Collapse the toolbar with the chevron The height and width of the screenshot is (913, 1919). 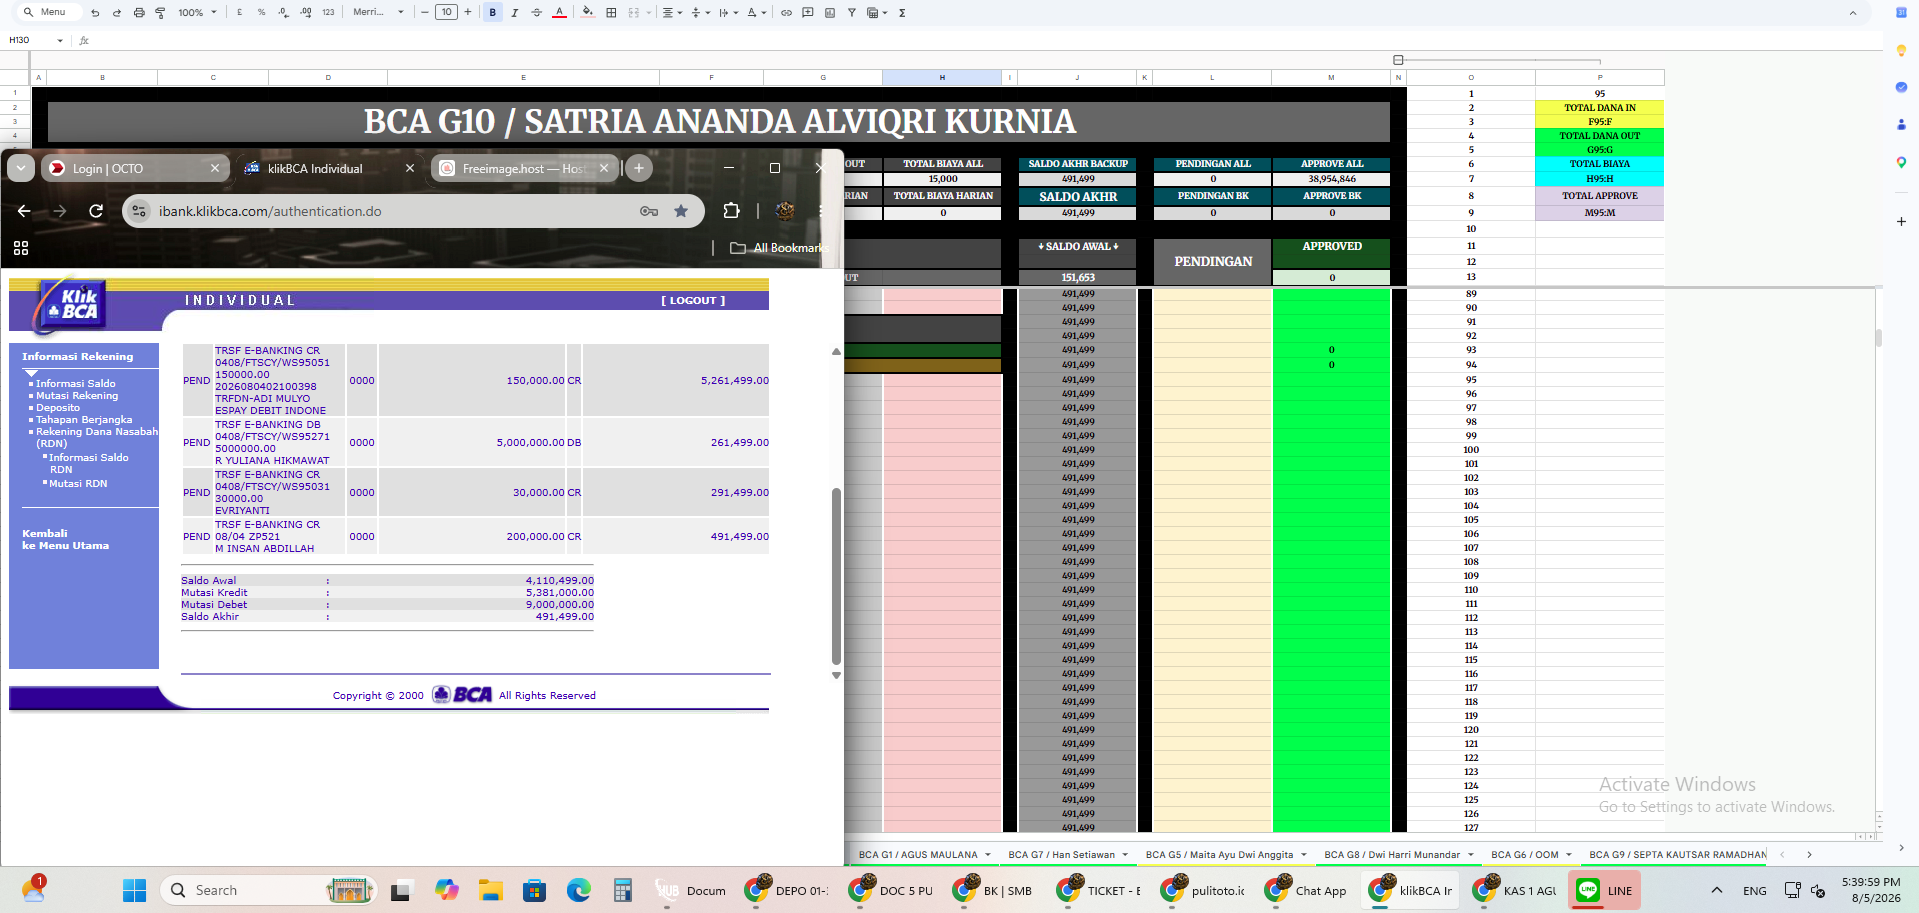point(1852,13)
